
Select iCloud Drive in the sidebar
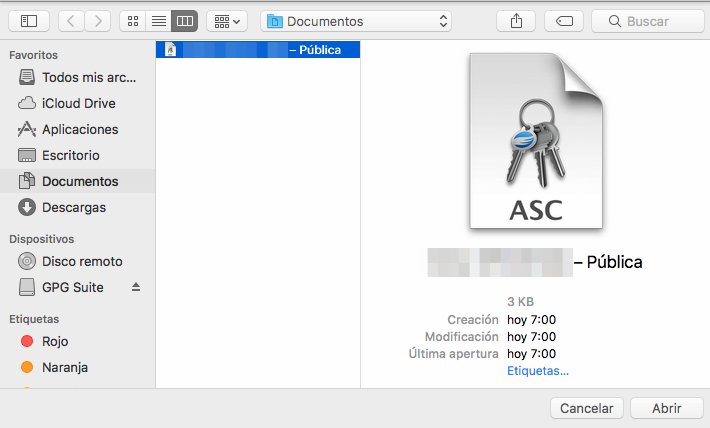pyautogui.click(x=77, y=103)
